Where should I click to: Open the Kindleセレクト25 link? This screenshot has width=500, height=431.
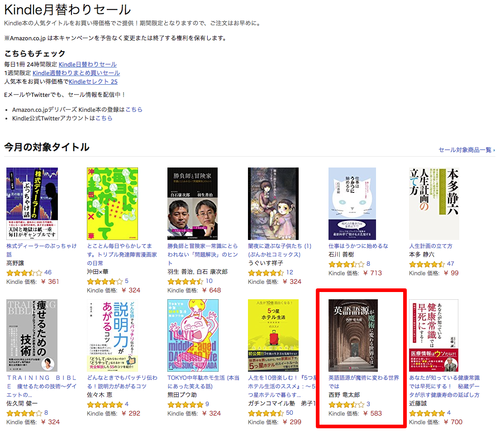[x=93, y=81]
